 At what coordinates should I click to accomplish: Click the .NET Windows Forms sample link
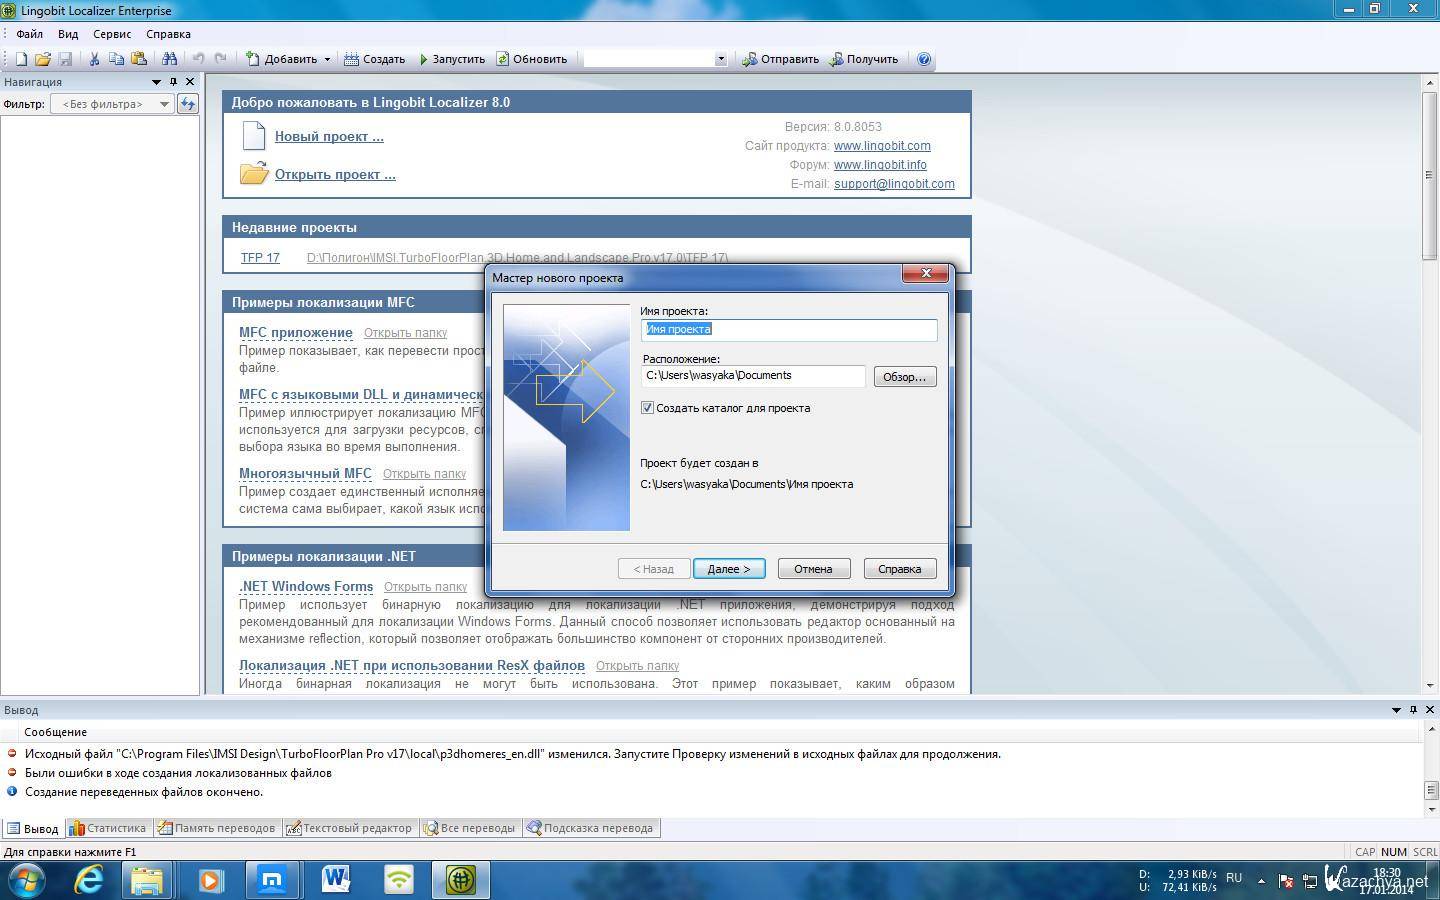click(306, 587)
